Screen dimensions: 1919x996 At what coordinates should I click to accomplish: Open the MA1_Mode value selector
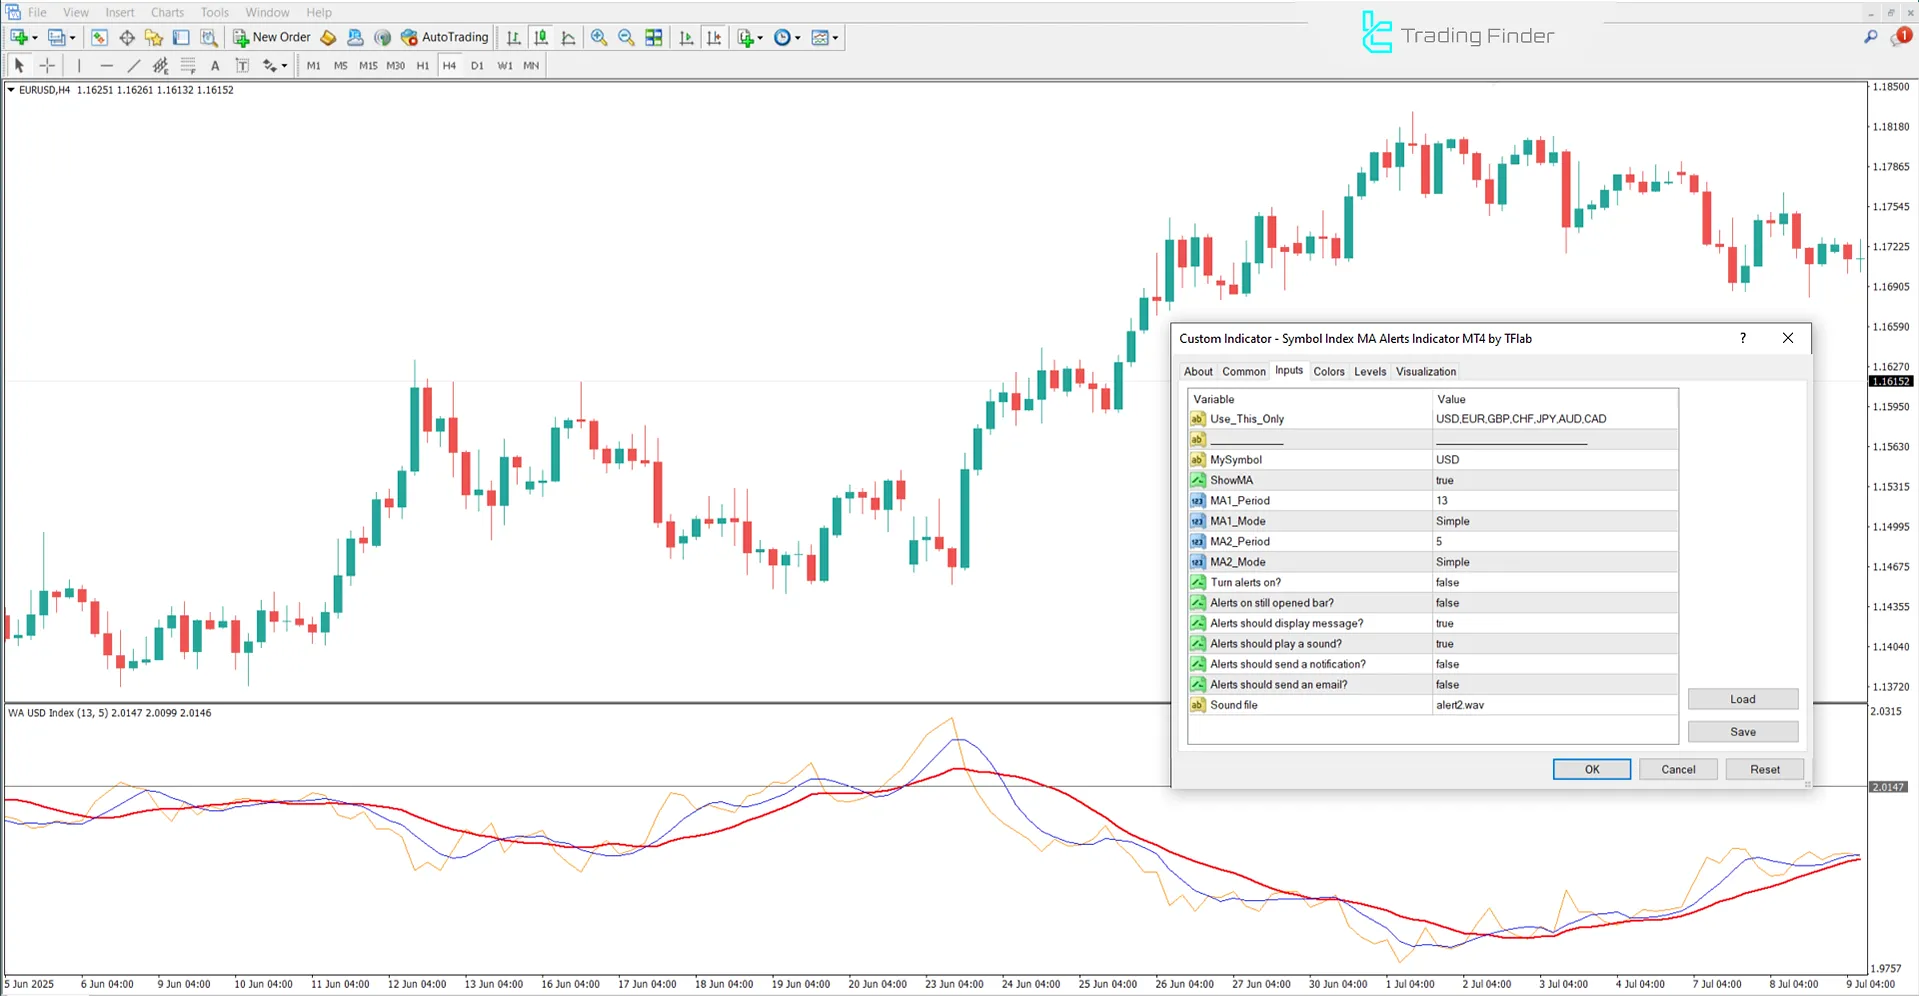click(x=1554, y=520)
